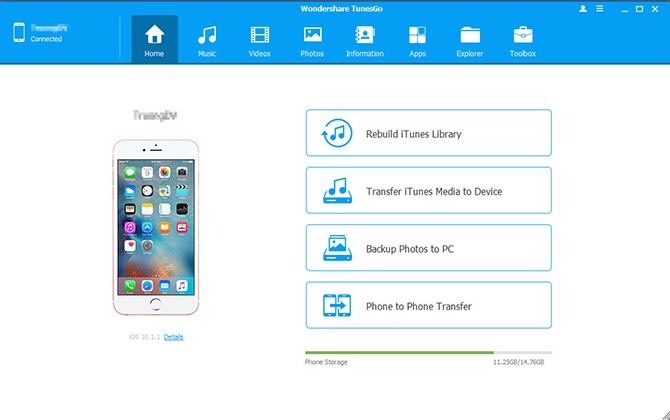Click Rebuild iTunes Library button
The width and height of the screenshot is (670, 420).
pyautogui.click(x=429, y=133)
